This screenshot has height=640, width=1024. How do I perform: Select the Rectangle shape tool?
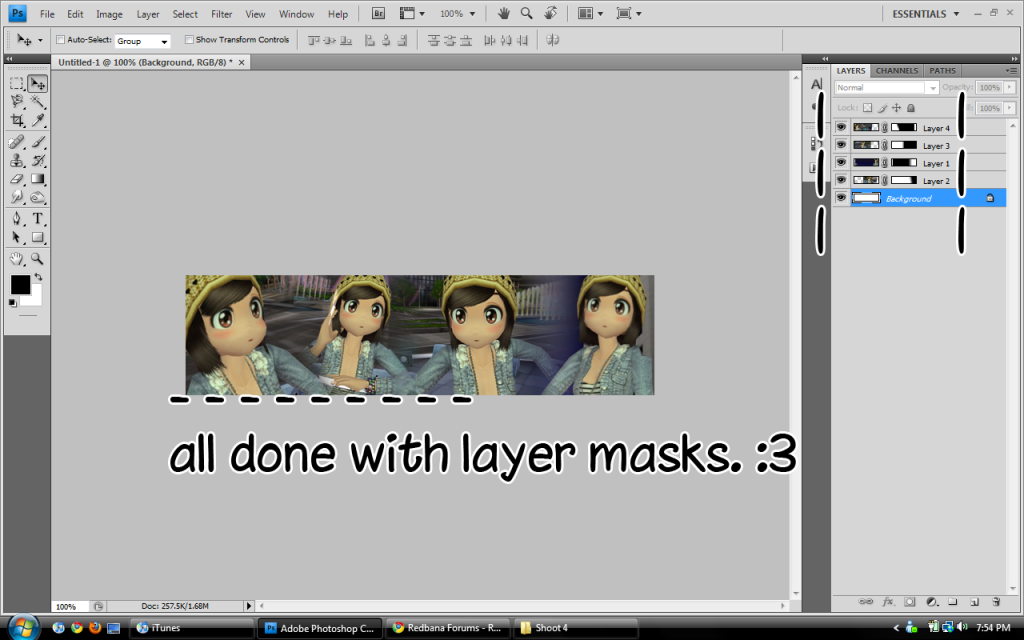(37, 237)
